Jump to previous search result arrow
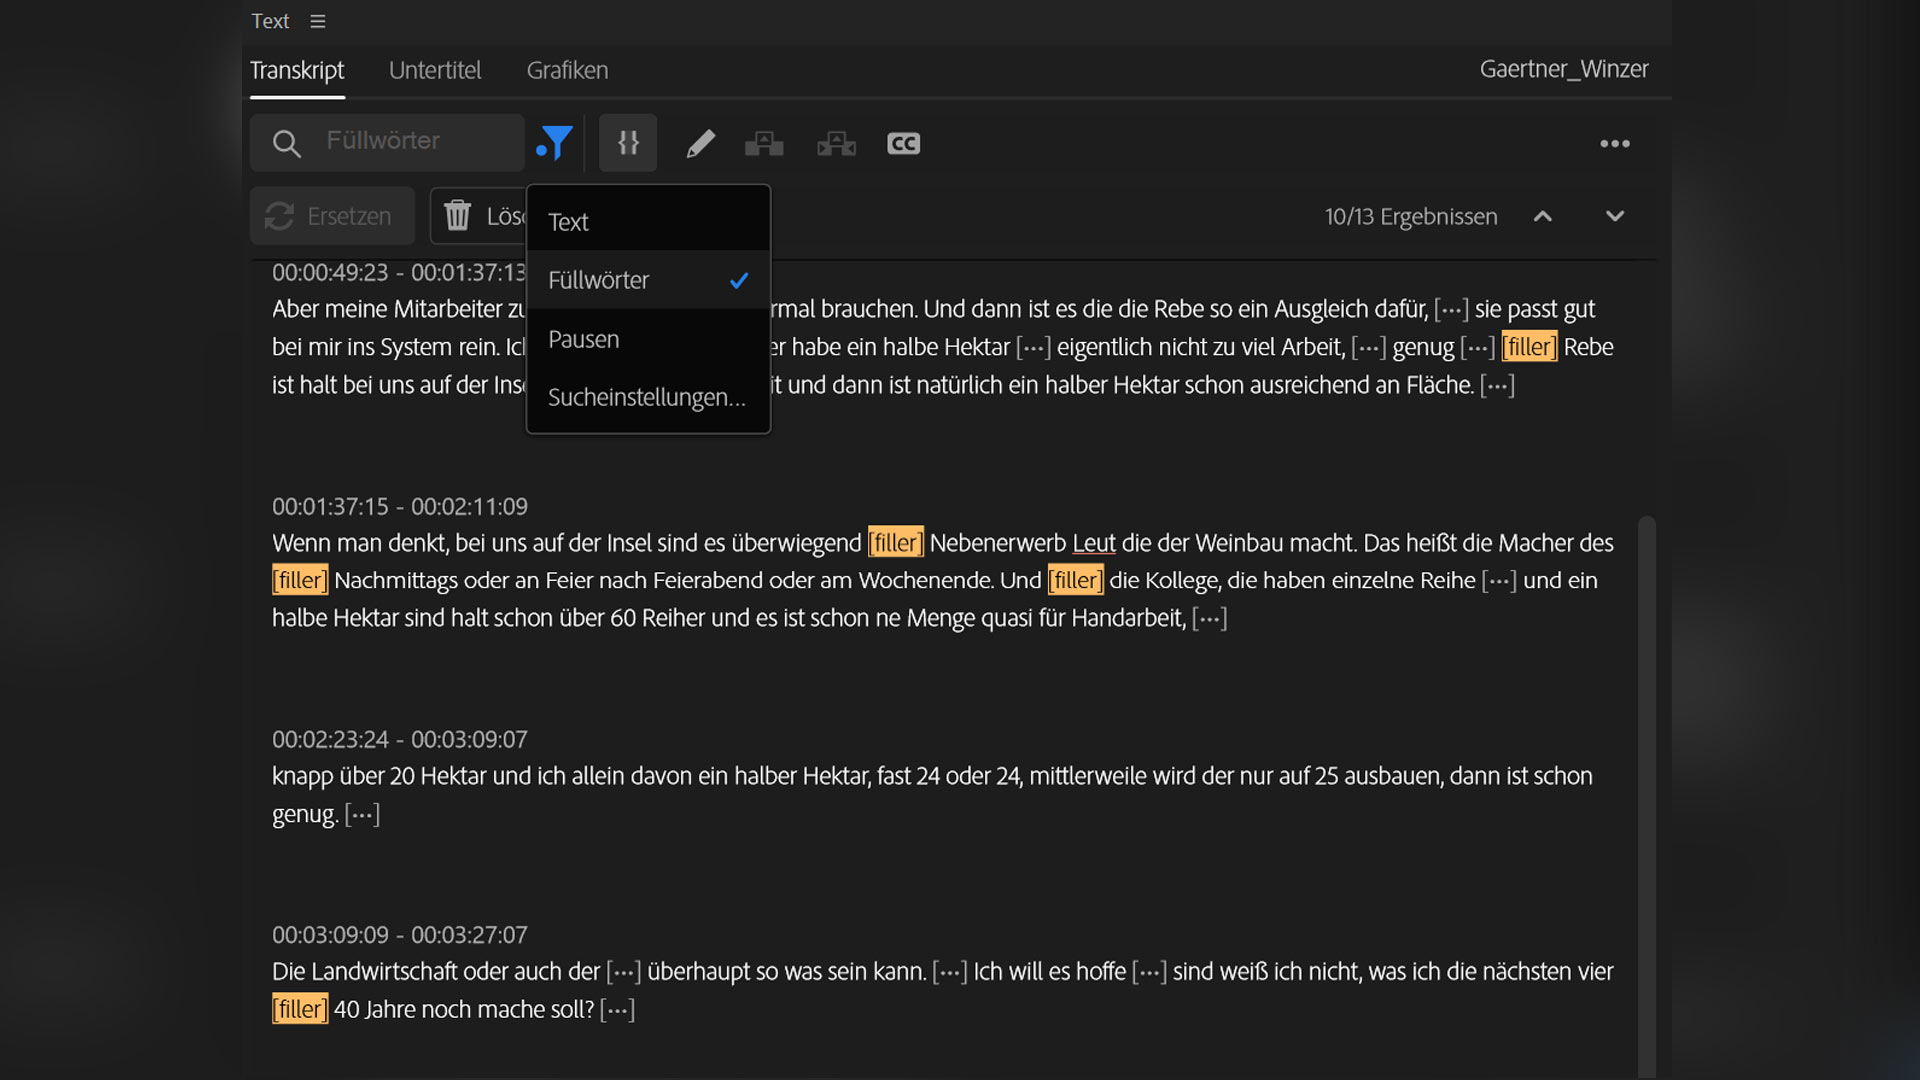This screenshot has width=1920, height=1080. pyautogui.click(x=1543, y=216)
